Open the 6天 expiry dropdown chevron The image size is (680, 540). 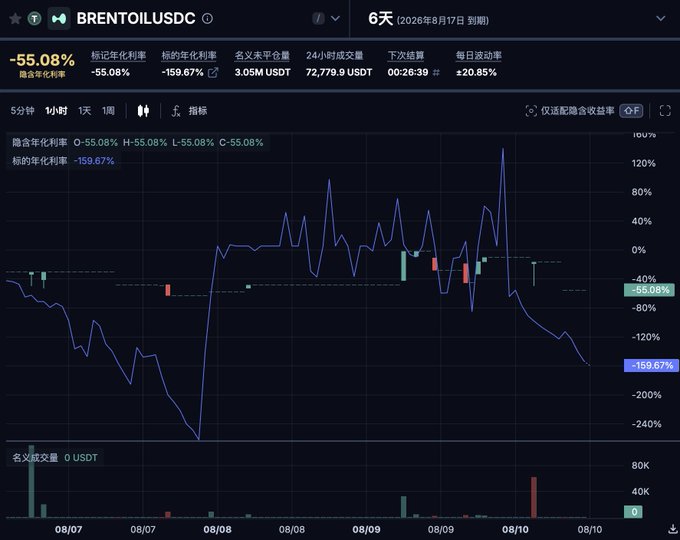pyautogui.click(x=660, y=18)
